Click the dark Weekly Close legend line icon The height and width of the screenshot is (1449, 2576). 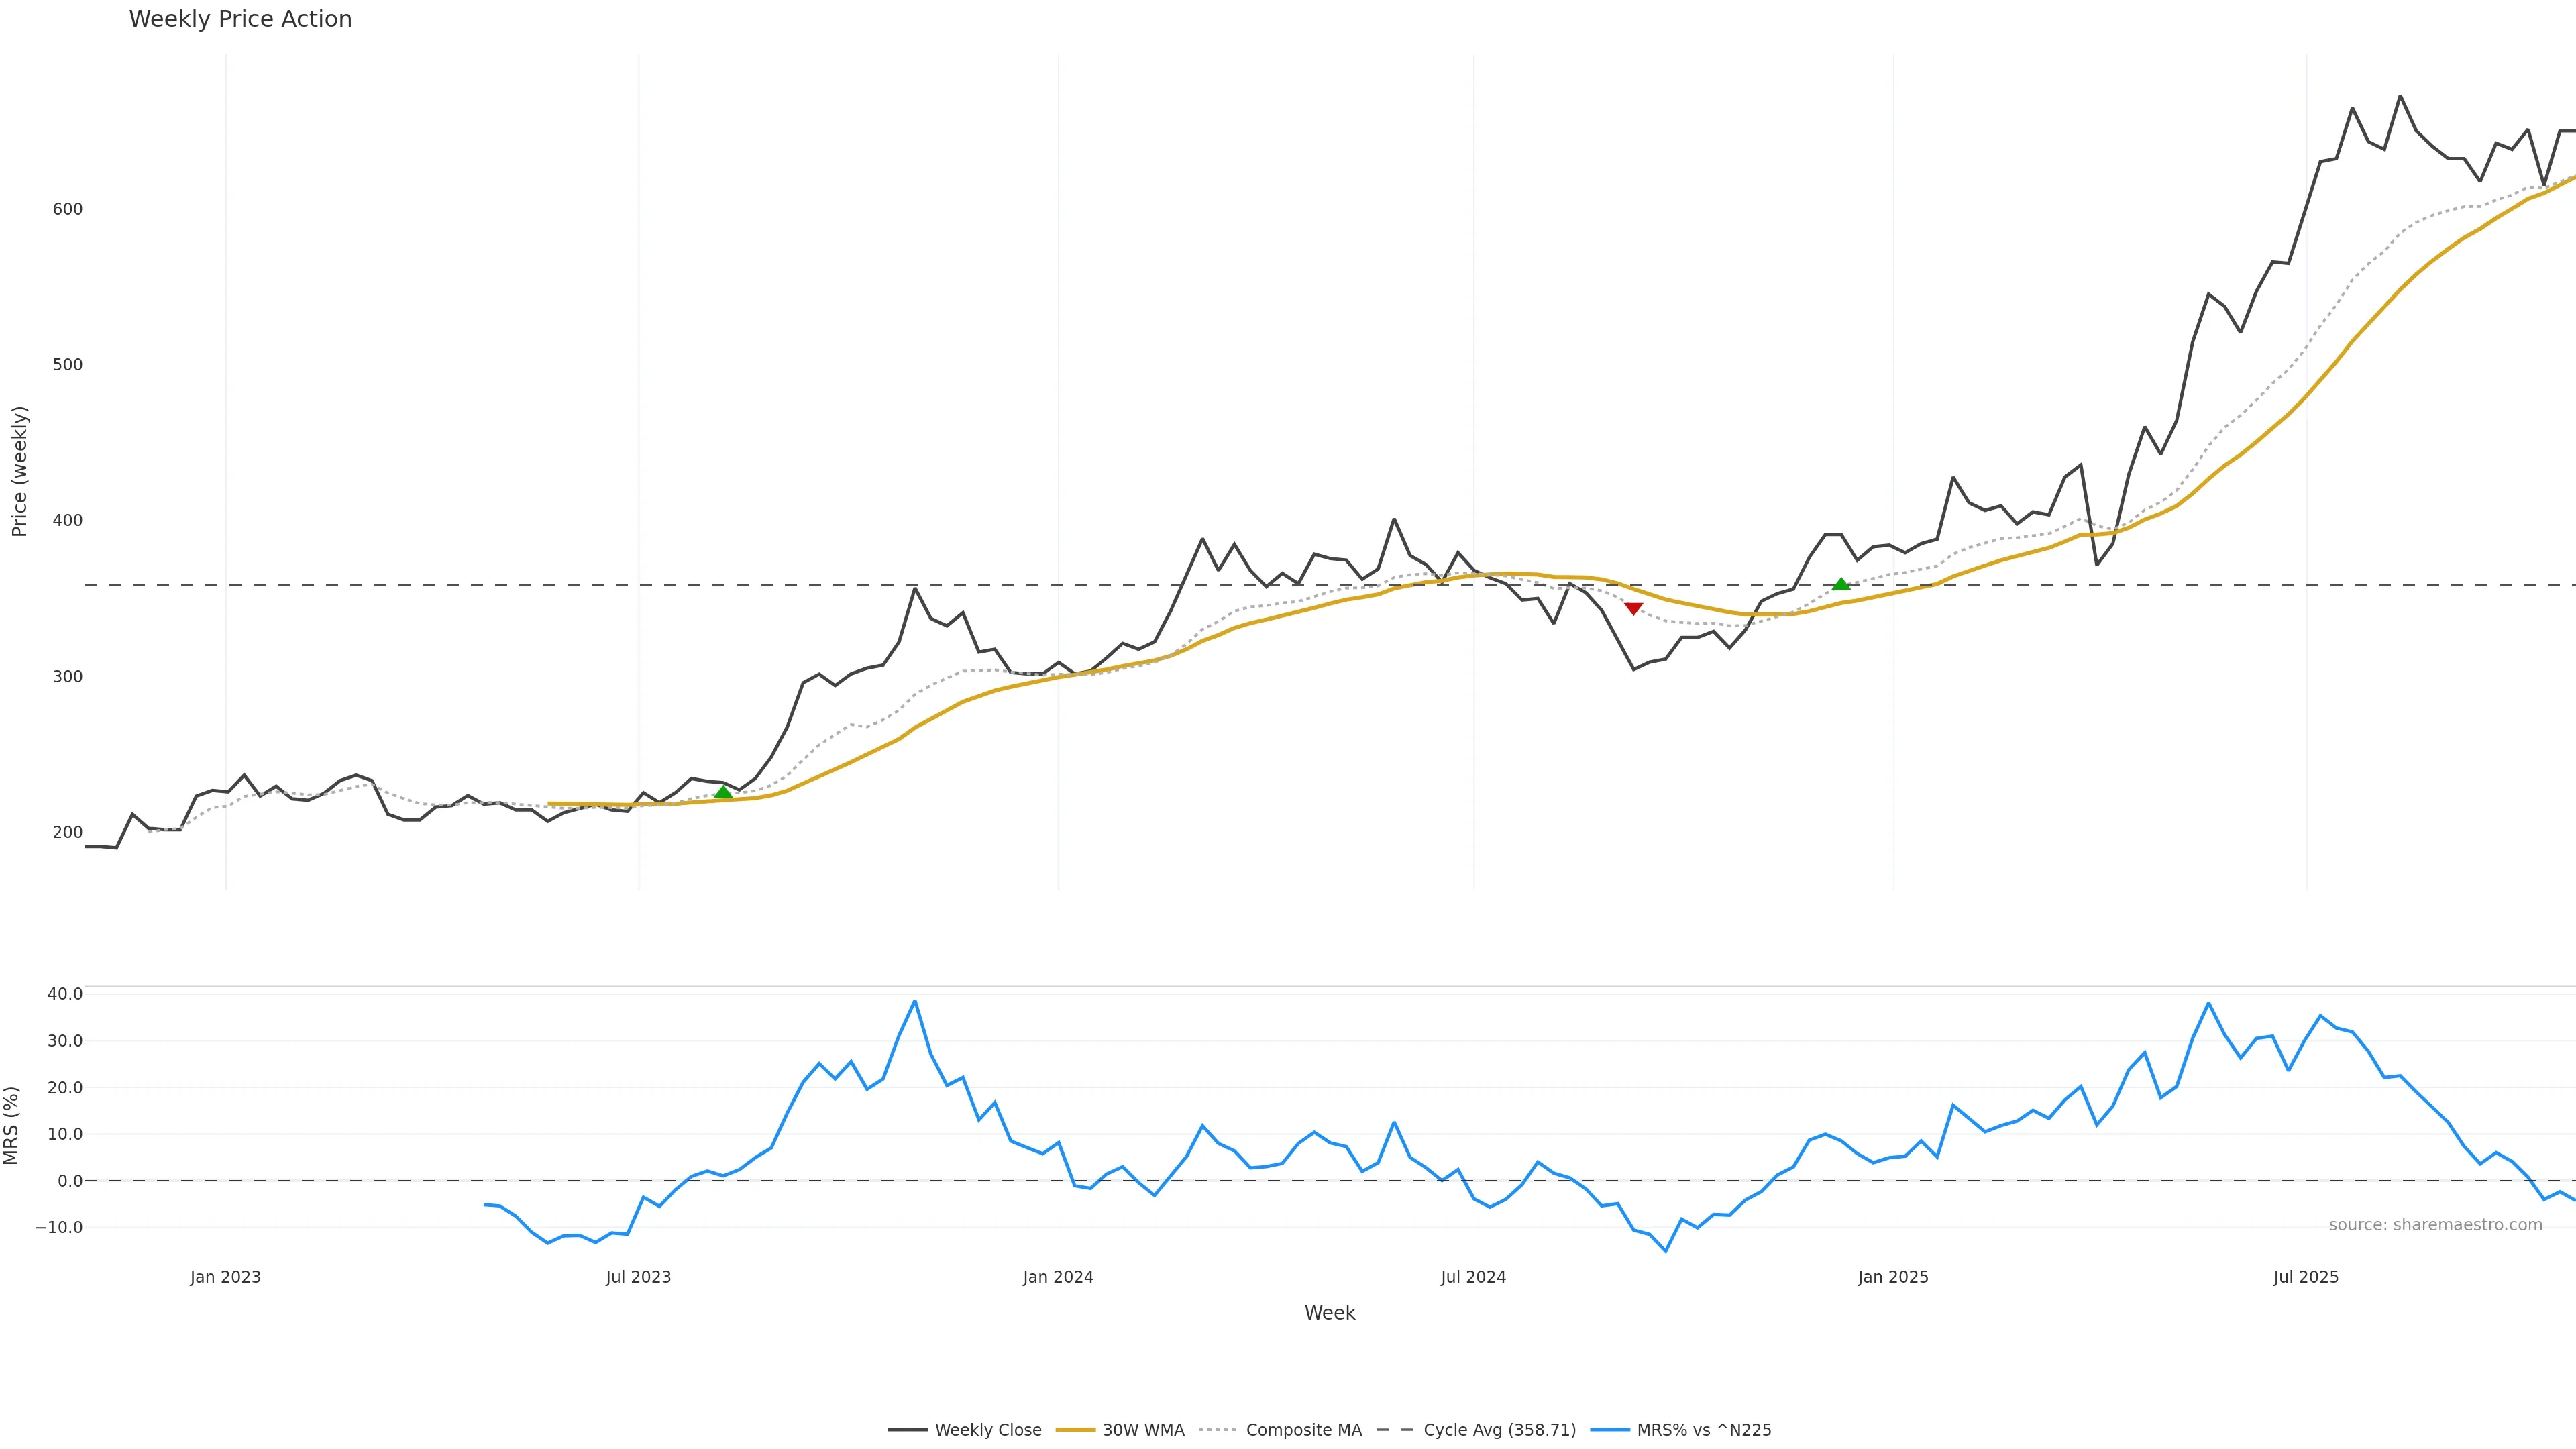[908, 1430]
